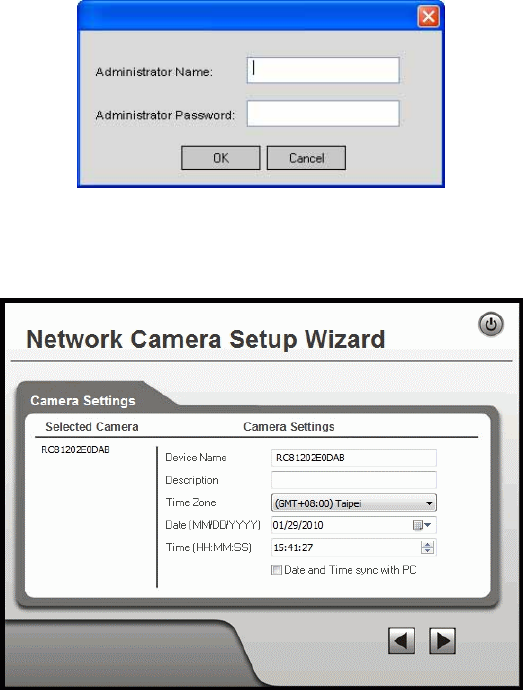
Task: Advance with the right arrow button
Action: point(442,640)
